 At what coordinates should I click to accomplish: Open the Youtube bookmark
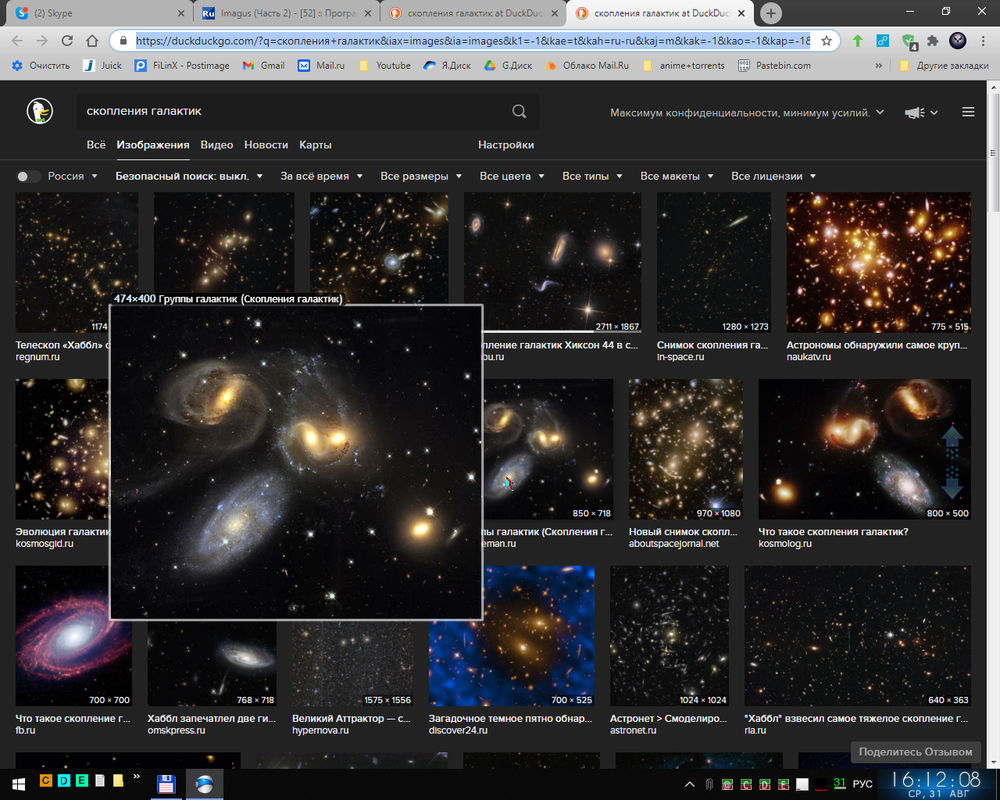(385, 66)
